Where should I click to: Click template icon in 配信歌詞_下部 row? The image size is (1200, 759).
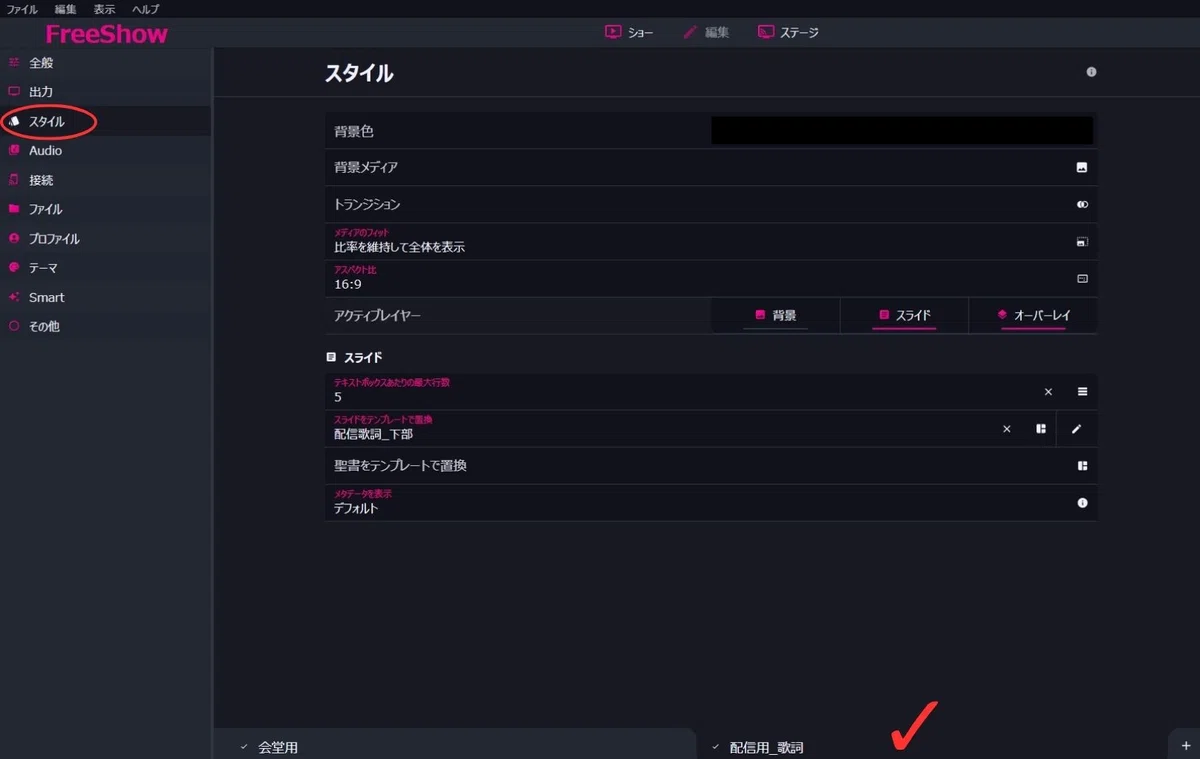point(1041,429)
